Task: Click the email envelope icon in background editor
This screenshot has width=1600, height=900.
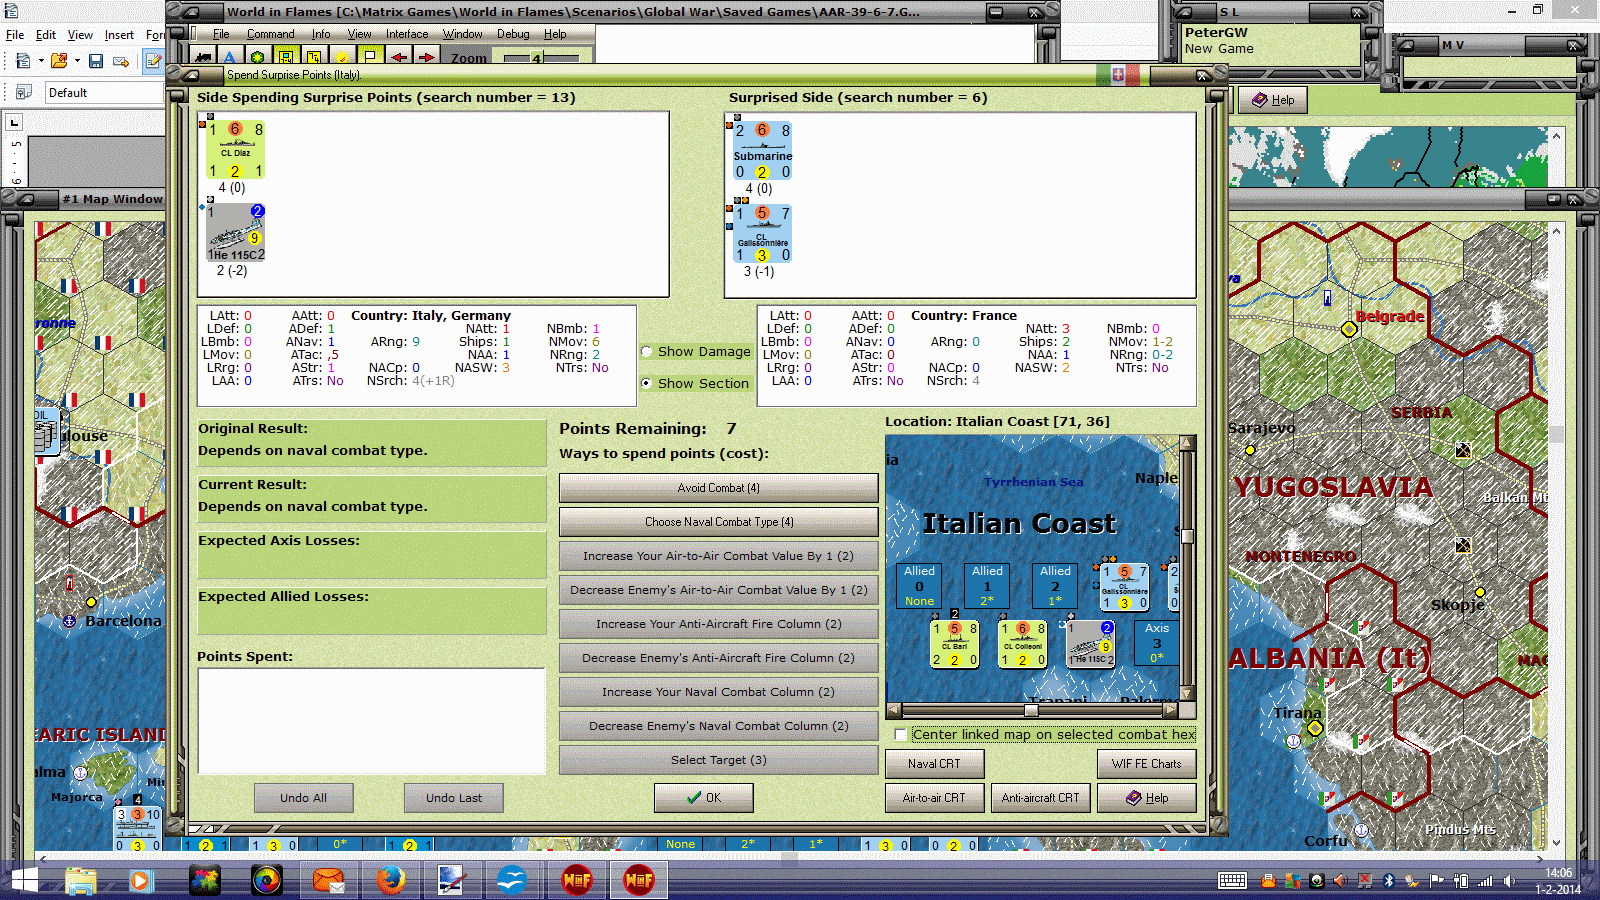Action: 121,61
